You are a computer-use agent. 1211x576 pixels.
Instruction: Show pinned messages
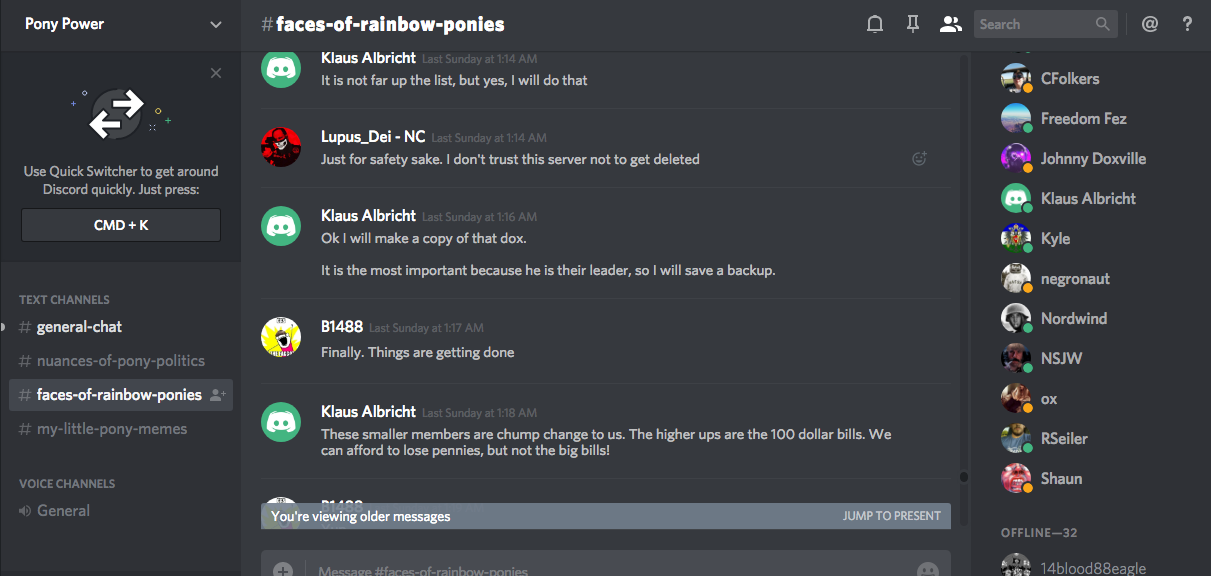coord(912,24)
